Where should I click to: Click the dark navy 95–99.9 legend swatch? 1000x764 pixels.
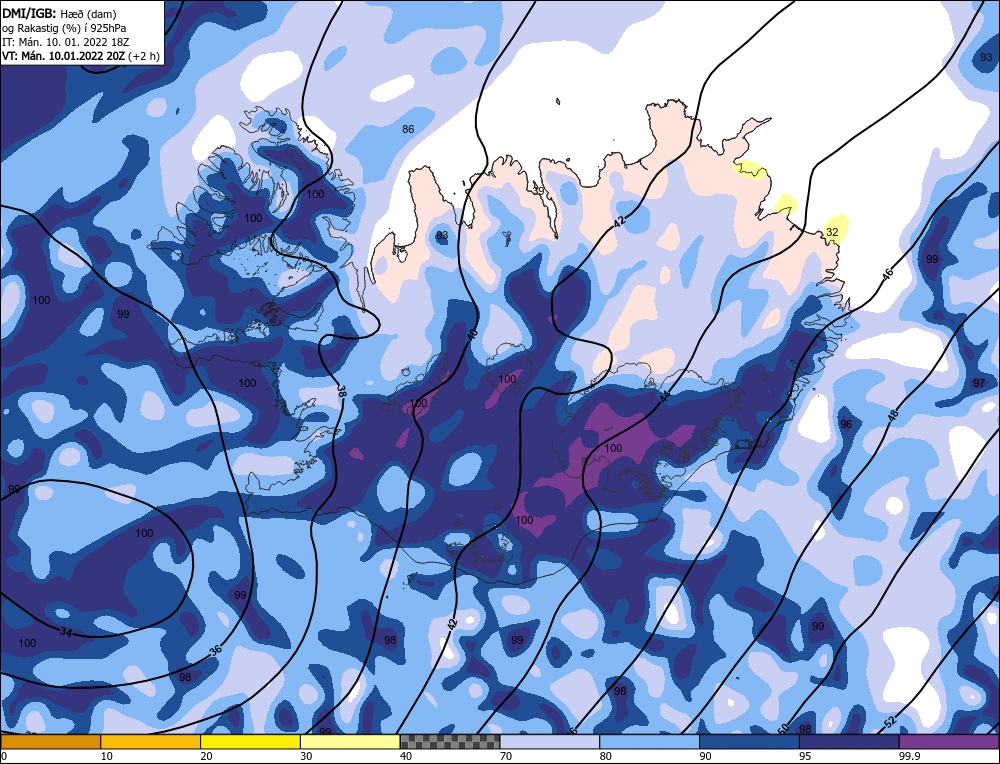pos(849,742)
